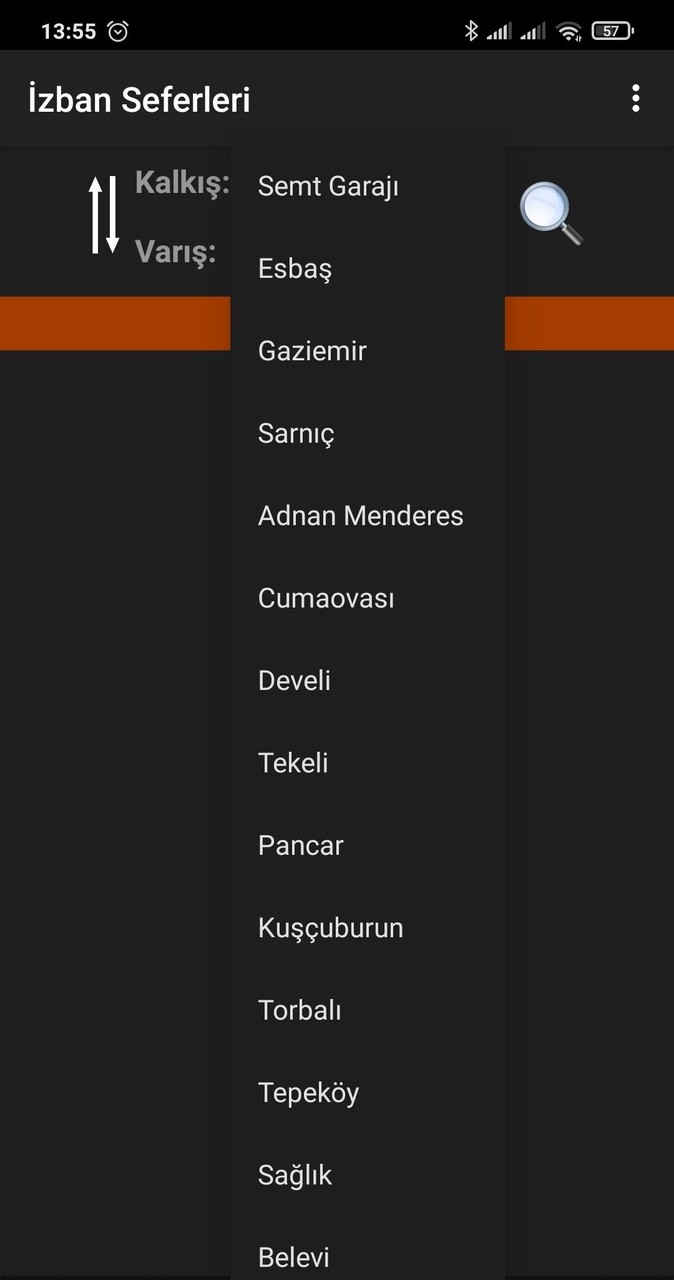
Task: Tap the alarm clock icon in status bar
Action: coord(118,31)
